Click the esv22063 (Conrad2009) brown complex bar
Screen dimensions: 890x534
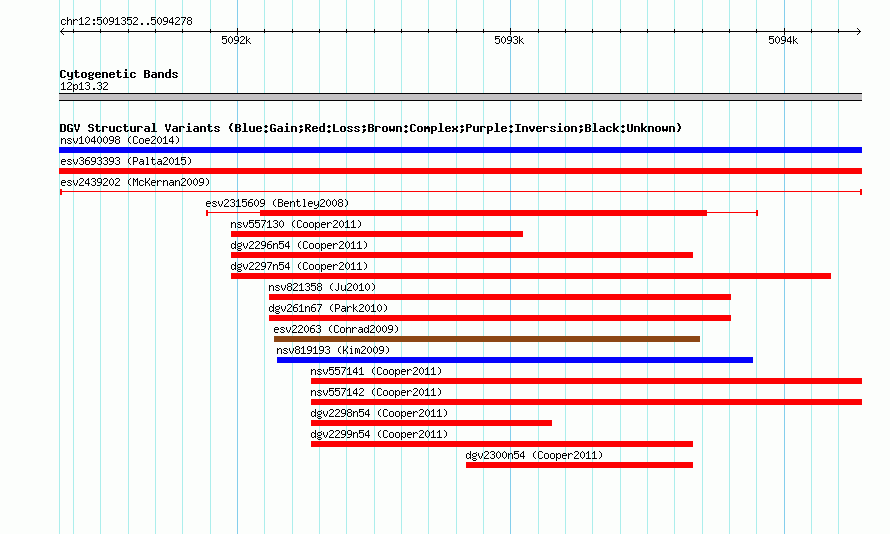(x=486, y=339)
